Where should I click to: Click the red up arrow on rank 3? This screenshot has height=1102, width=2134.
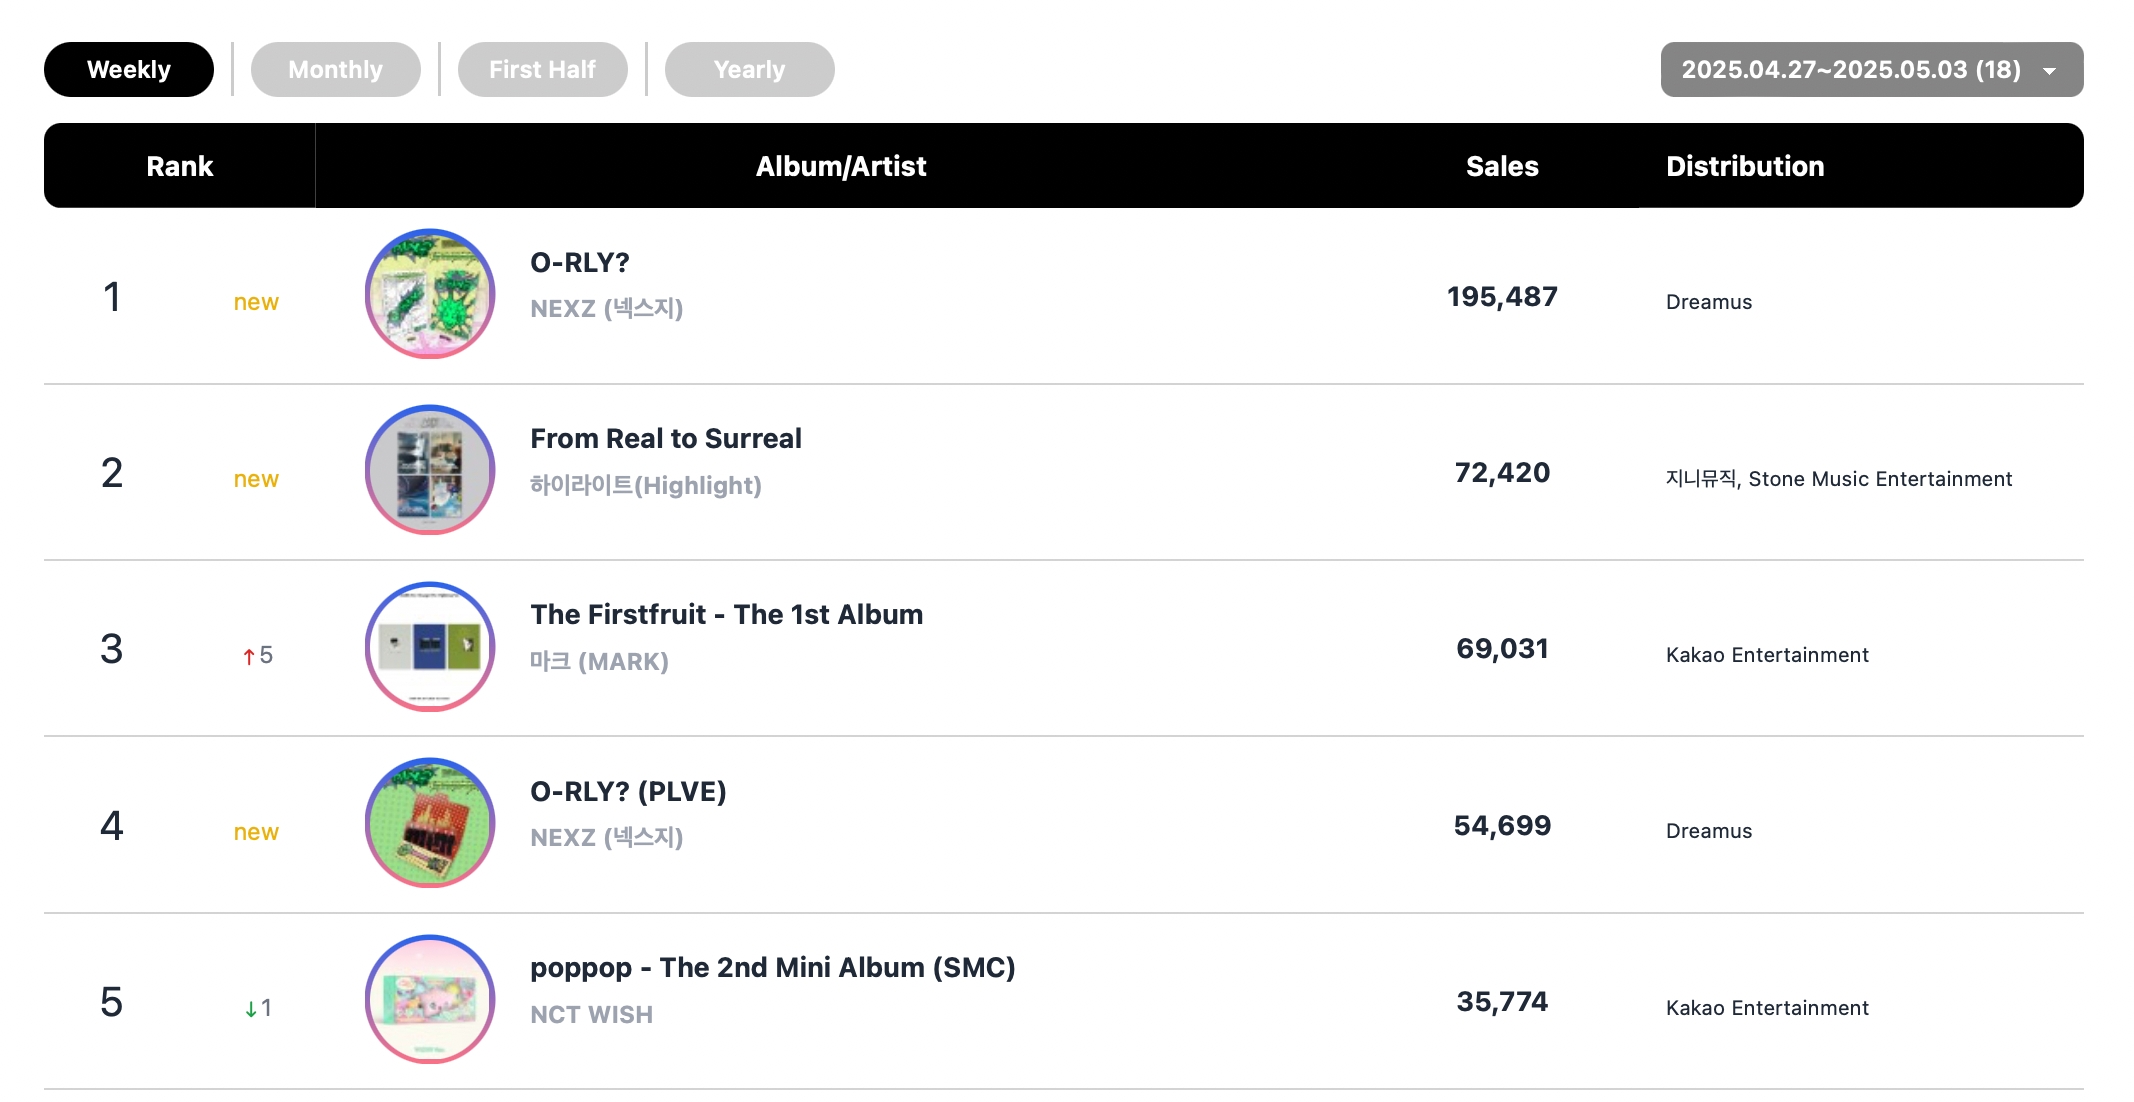click(249, 656)
